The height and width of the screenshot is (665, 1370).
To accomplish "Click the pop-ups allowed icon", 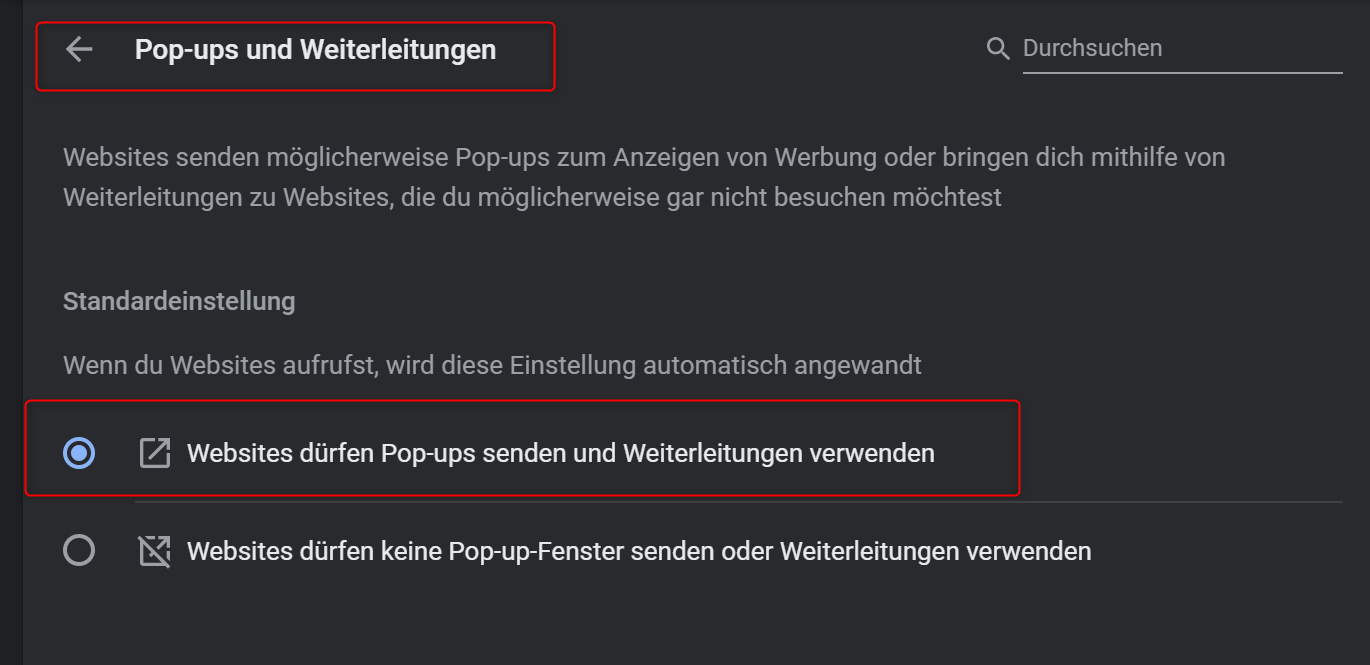I will [155, 453].
